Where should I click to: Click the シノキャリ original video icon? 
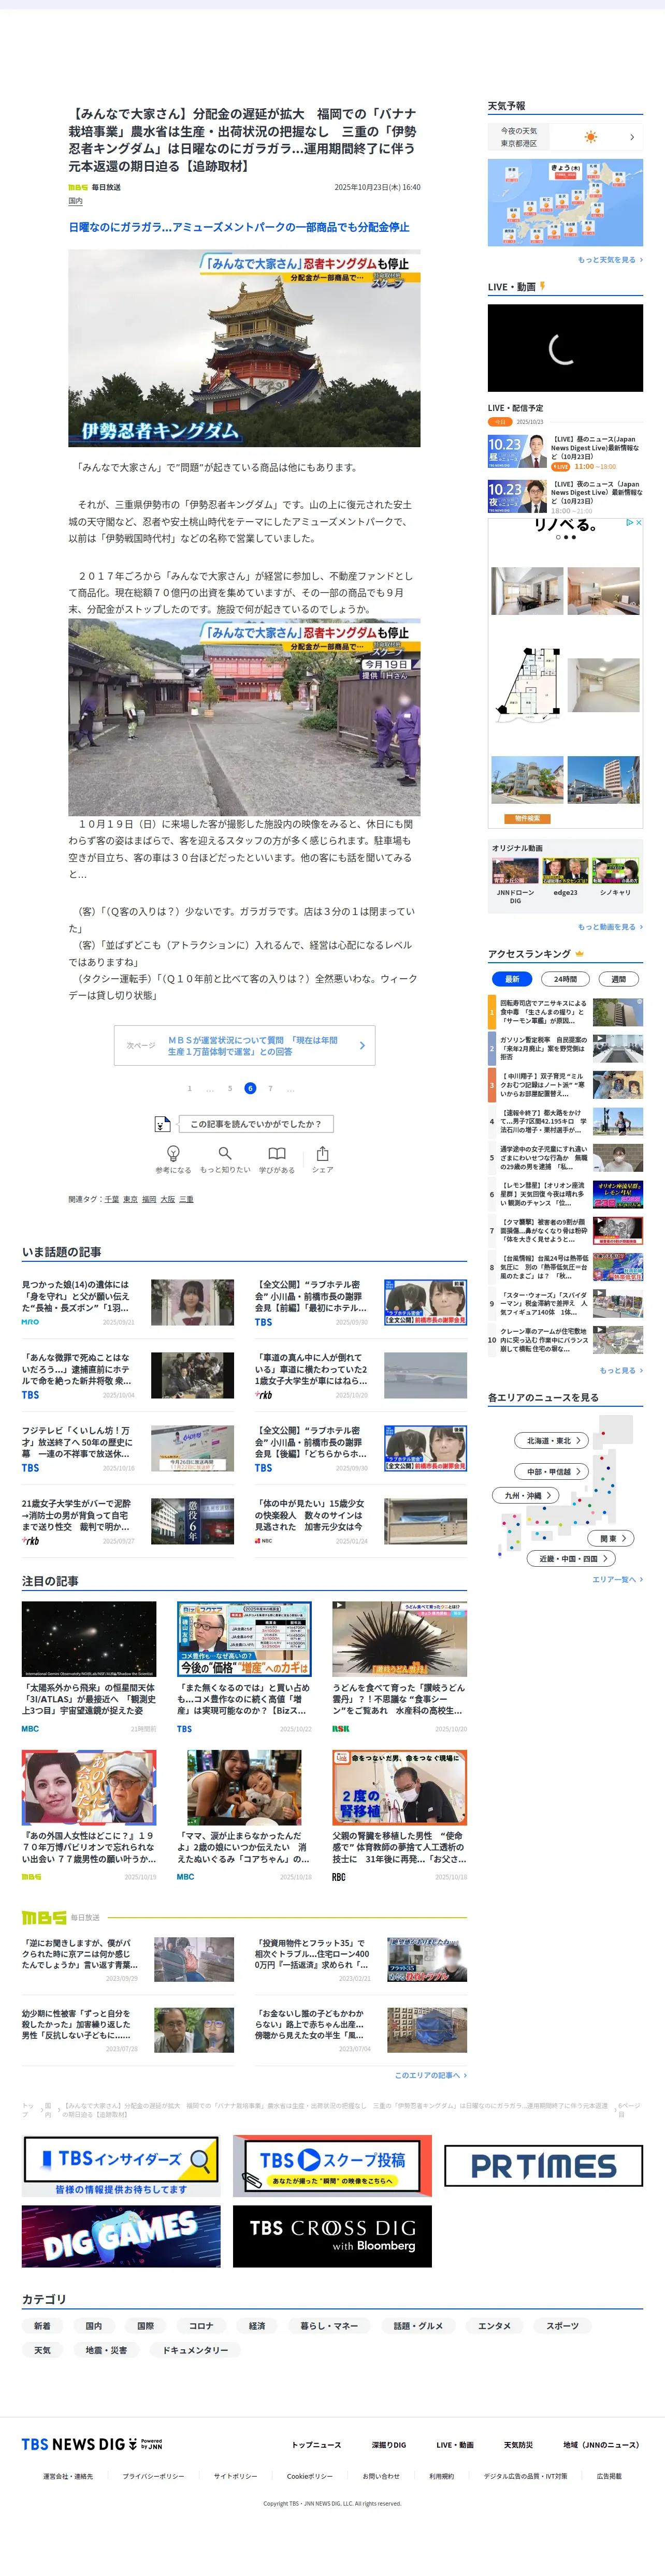pyautogui.click(x=615, y=871)
